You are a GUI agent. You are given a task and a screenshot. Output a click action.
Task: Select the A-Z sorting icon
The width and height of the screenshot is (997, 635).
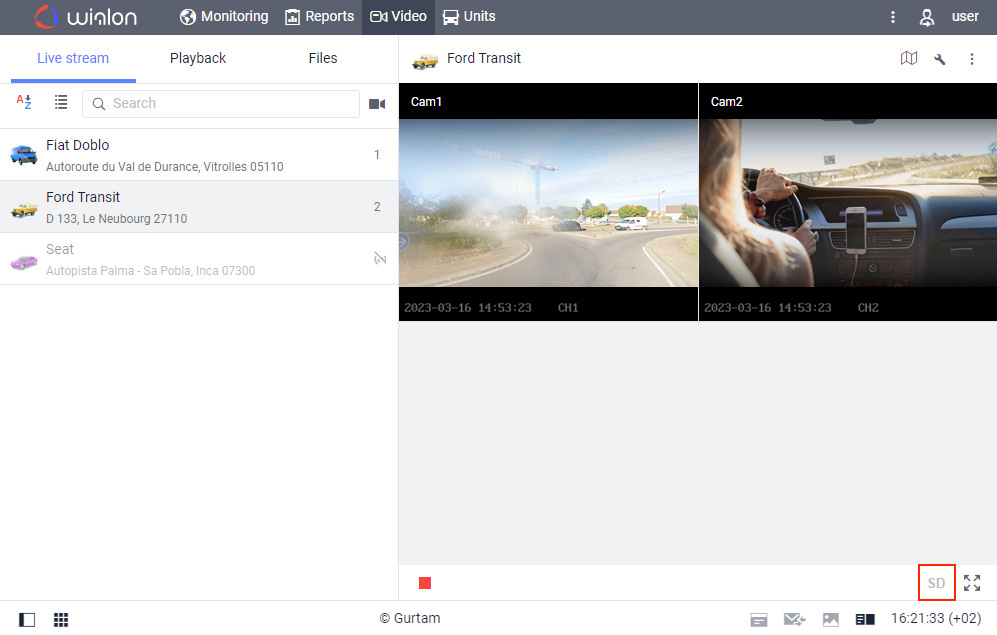[x=24, y=101]
